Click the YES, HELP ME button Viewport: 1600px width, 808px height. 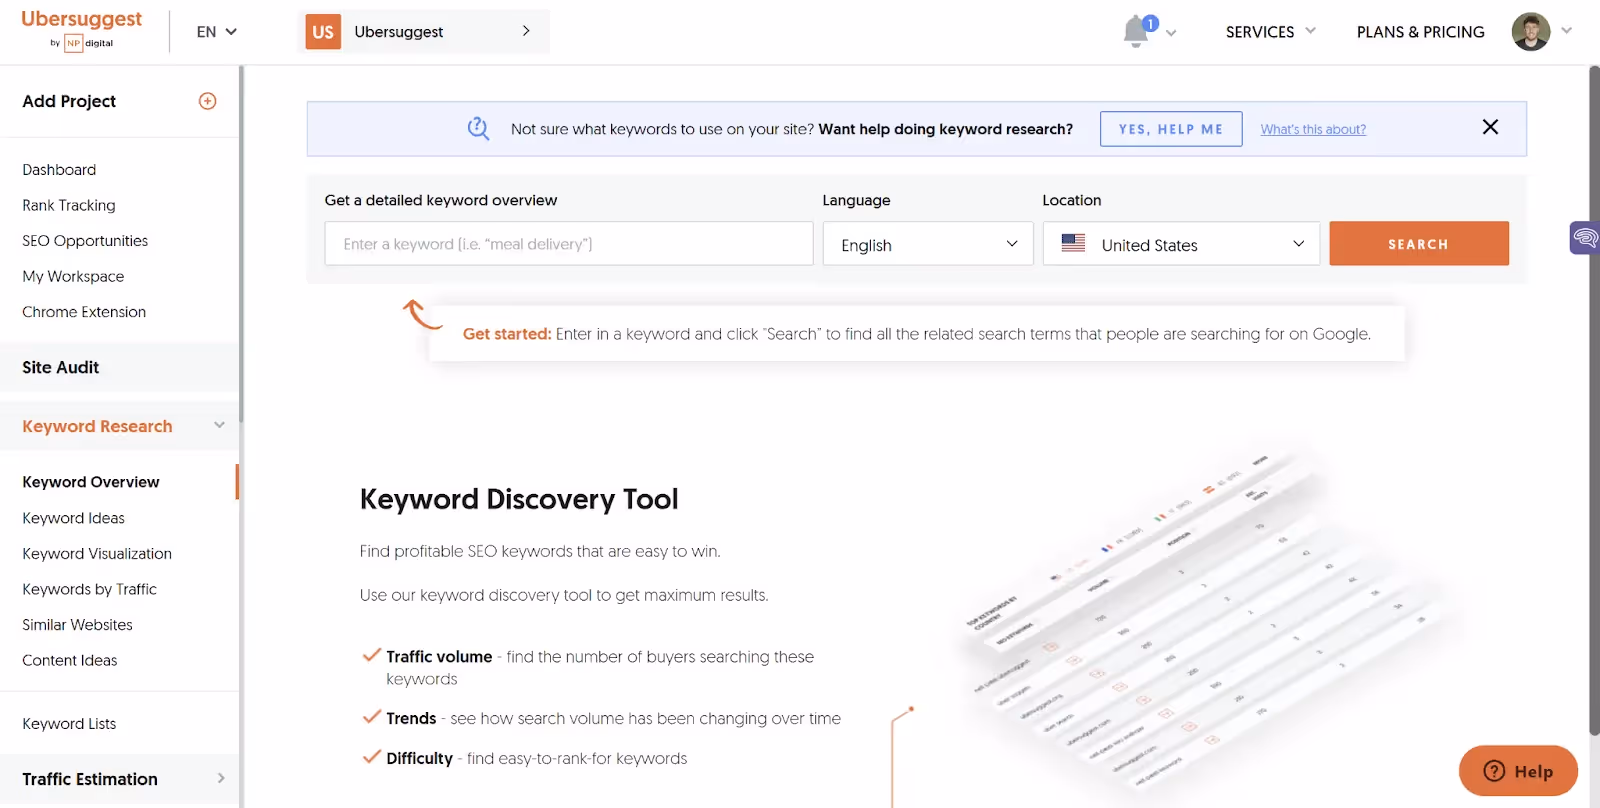click(x=1171, y=129)
